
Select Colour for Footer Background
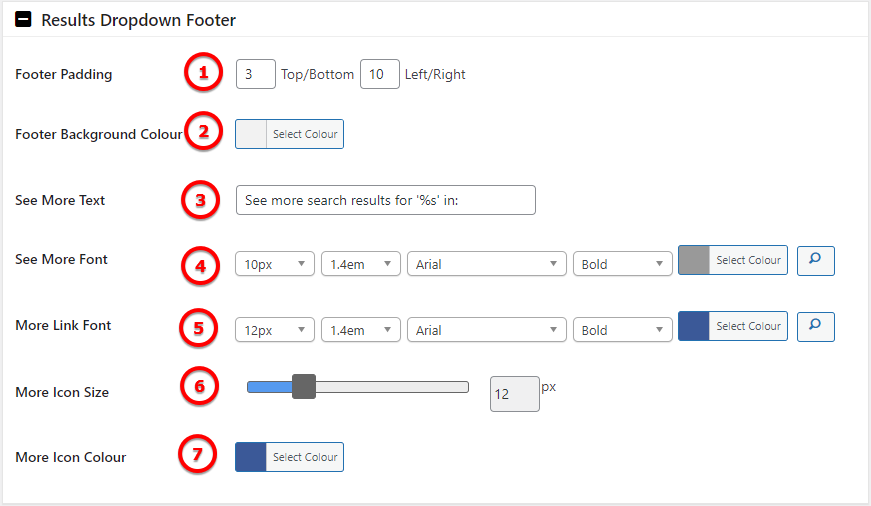coord(305,134)
